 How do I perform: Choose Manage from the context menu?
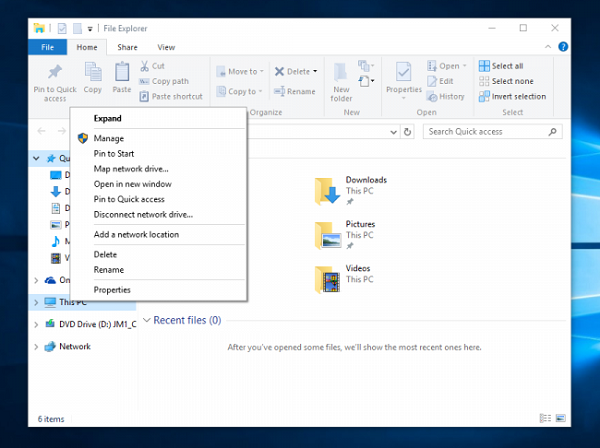(x=108, y=138)
